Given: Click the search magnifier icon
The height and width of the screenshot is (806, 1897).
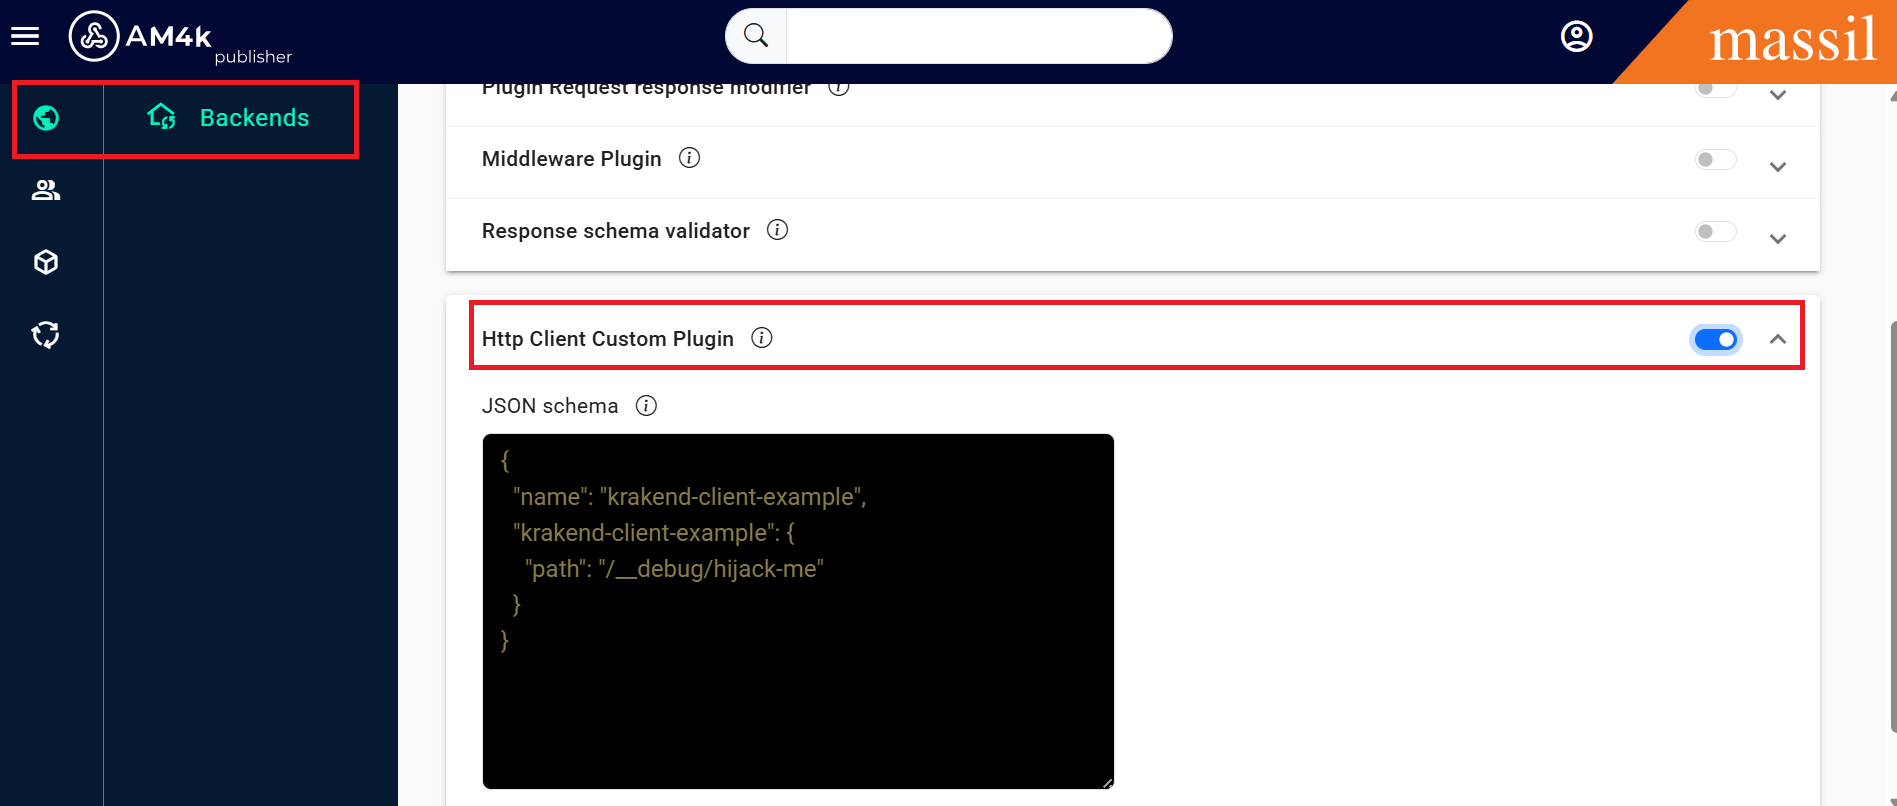Looking at the screenshot, I should point(756,36).
